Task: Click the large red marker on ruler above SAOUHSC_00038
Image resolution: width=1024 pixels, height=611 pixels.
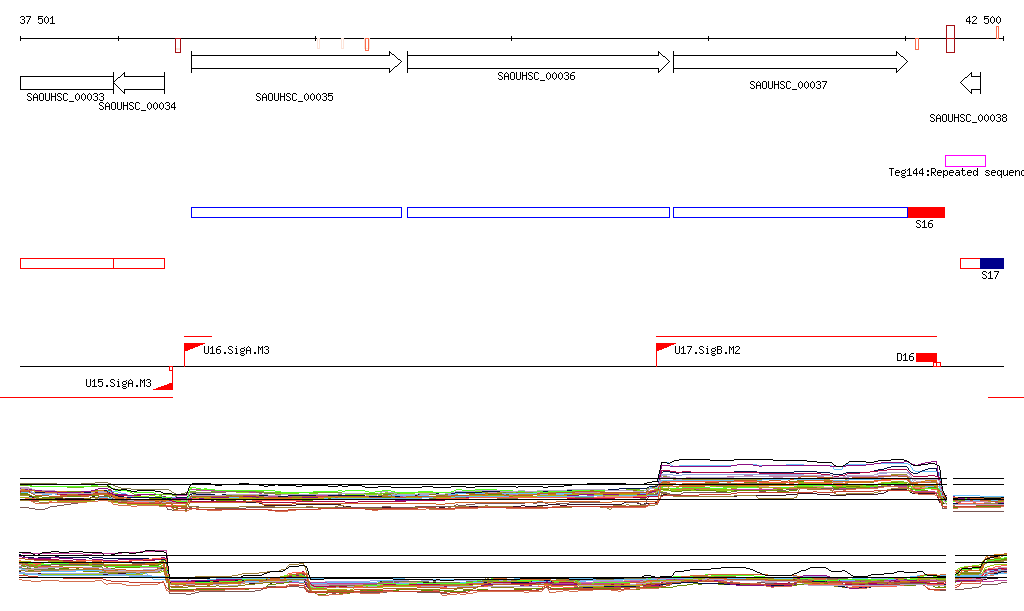Action: 950,39
